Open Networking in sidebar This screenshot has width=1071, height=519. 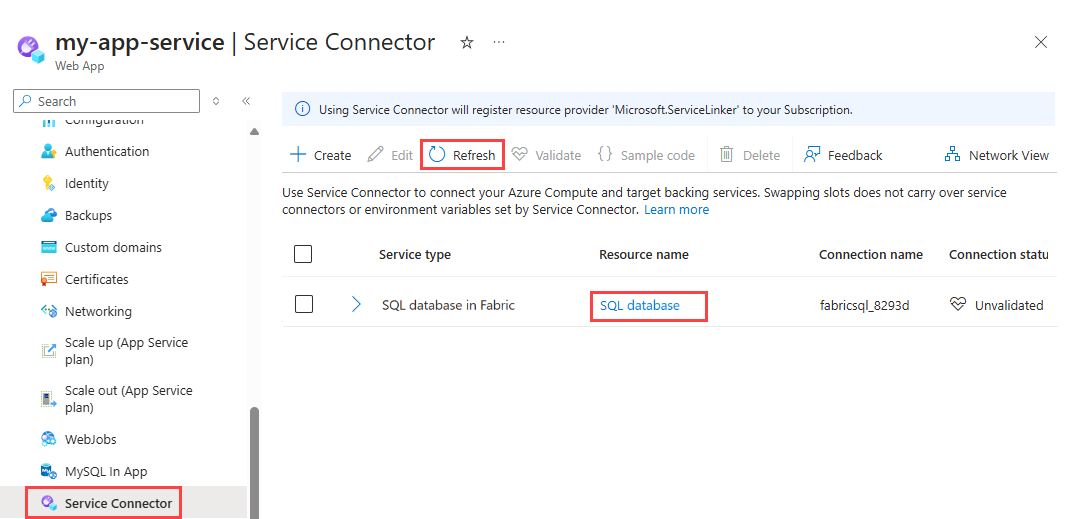pos(98,311)
